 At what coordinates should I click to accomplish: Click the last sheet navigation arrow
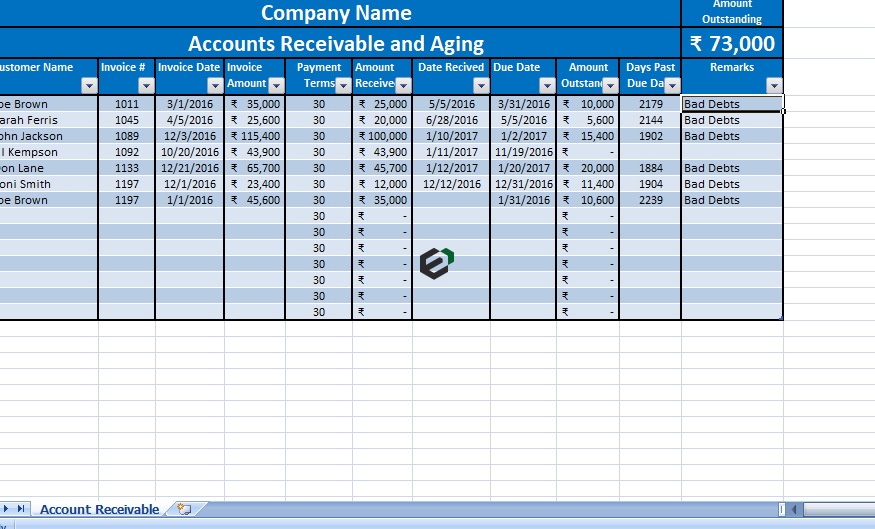pyautogui.click(x=23, y=509)
